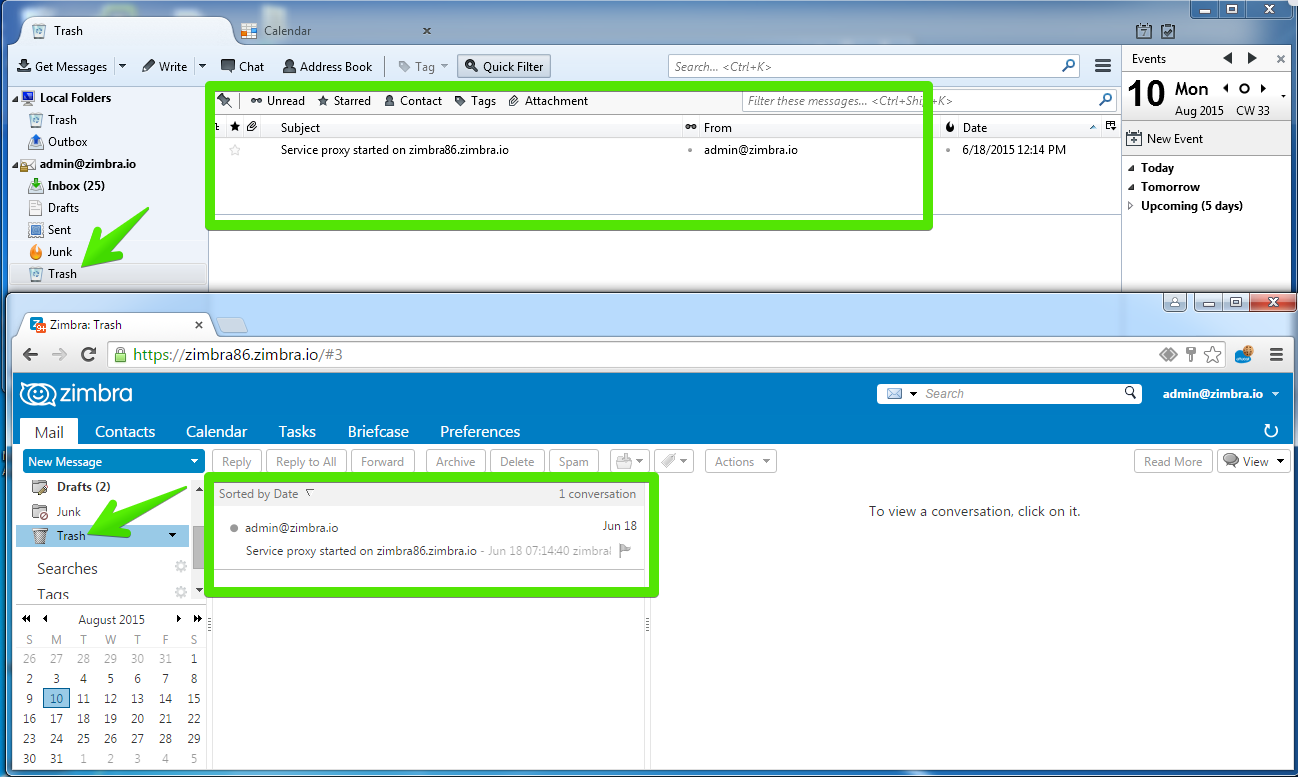Collapse the Local Folders tree
Image resolution: width=1298 pixels, height=777 pixels.
point(15,98)
